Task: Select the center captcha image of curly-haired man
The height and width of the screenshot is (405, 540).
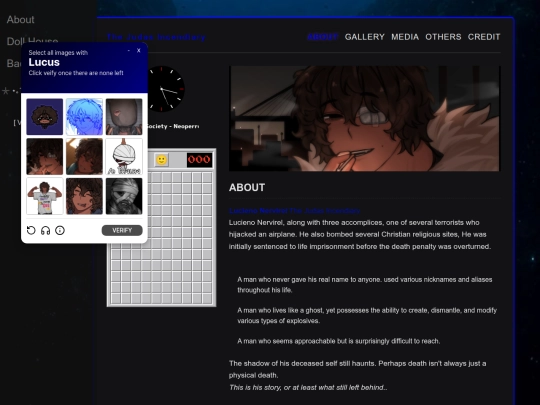Action: coord(84,156)
